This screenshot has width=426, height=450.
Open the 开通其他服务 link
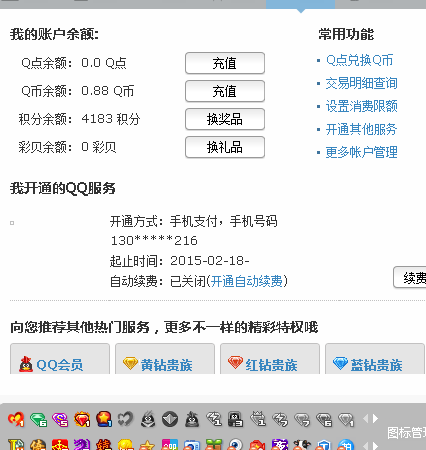362,129
